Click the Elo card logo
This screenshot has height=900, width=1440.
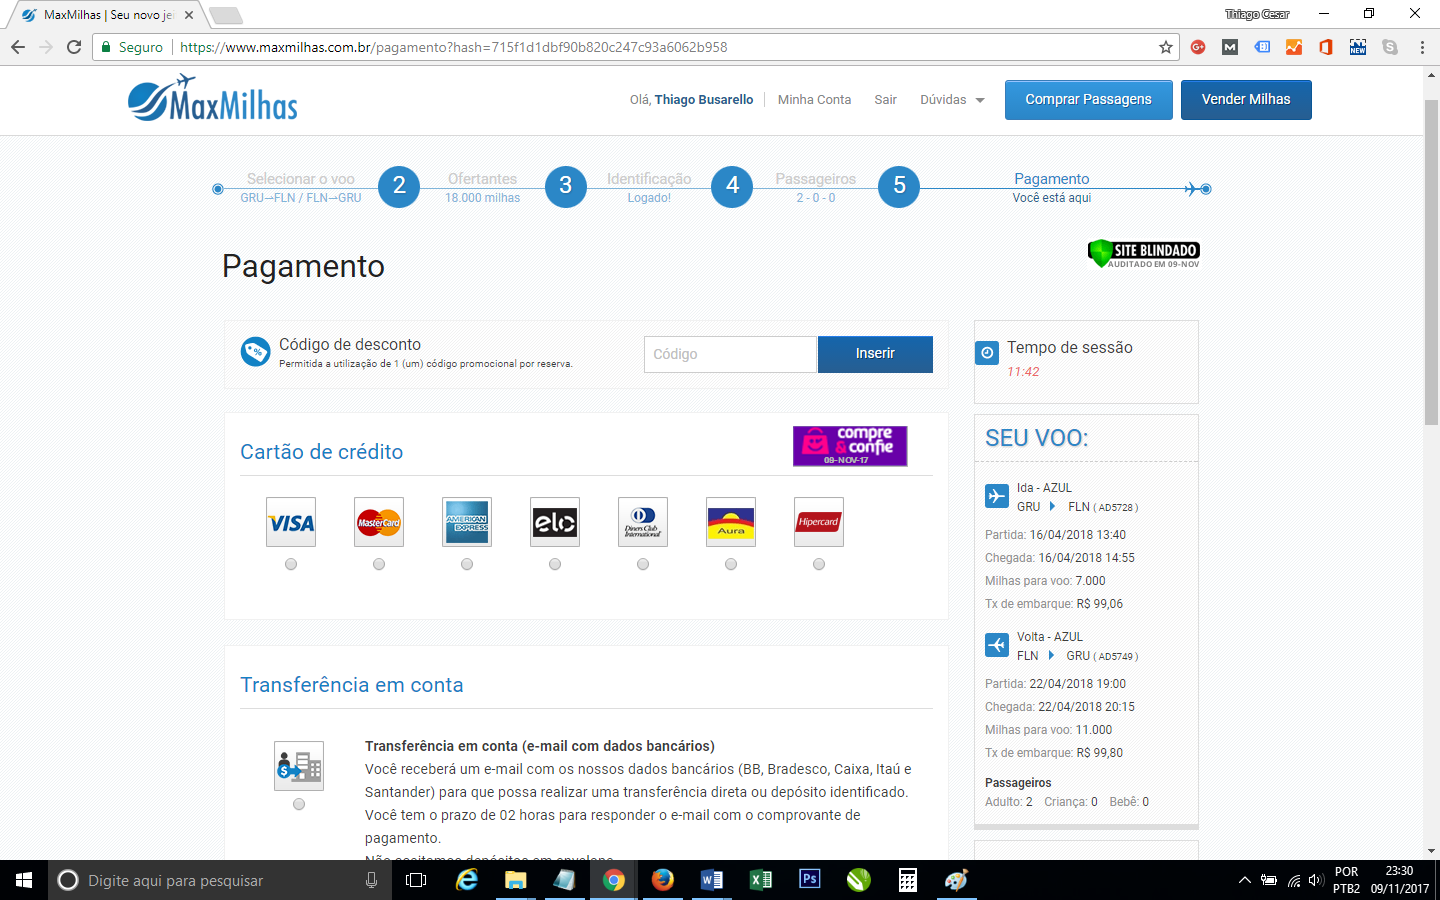[x=555, y=522]
